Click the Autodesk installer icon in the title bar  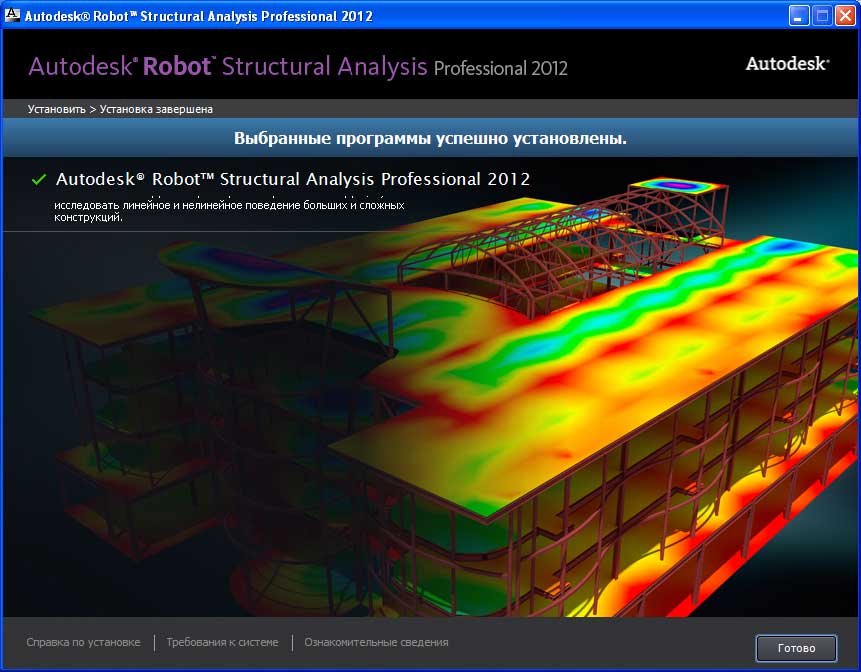pos(13,16)
